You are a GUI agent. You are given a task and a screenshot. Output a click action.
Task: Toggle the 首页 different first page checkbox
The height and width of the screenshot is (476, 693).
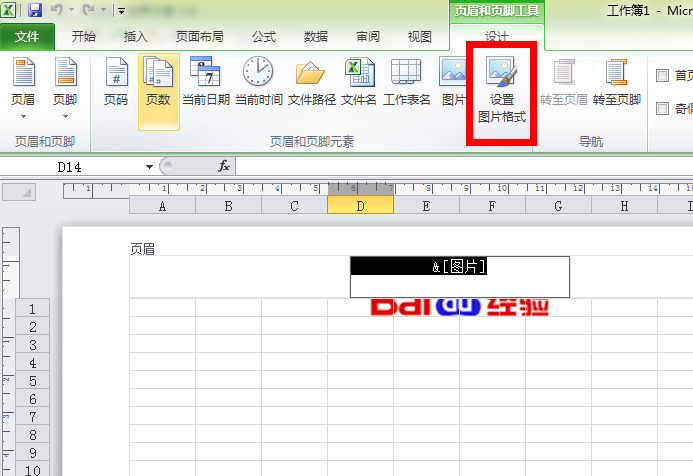point(662,76)
